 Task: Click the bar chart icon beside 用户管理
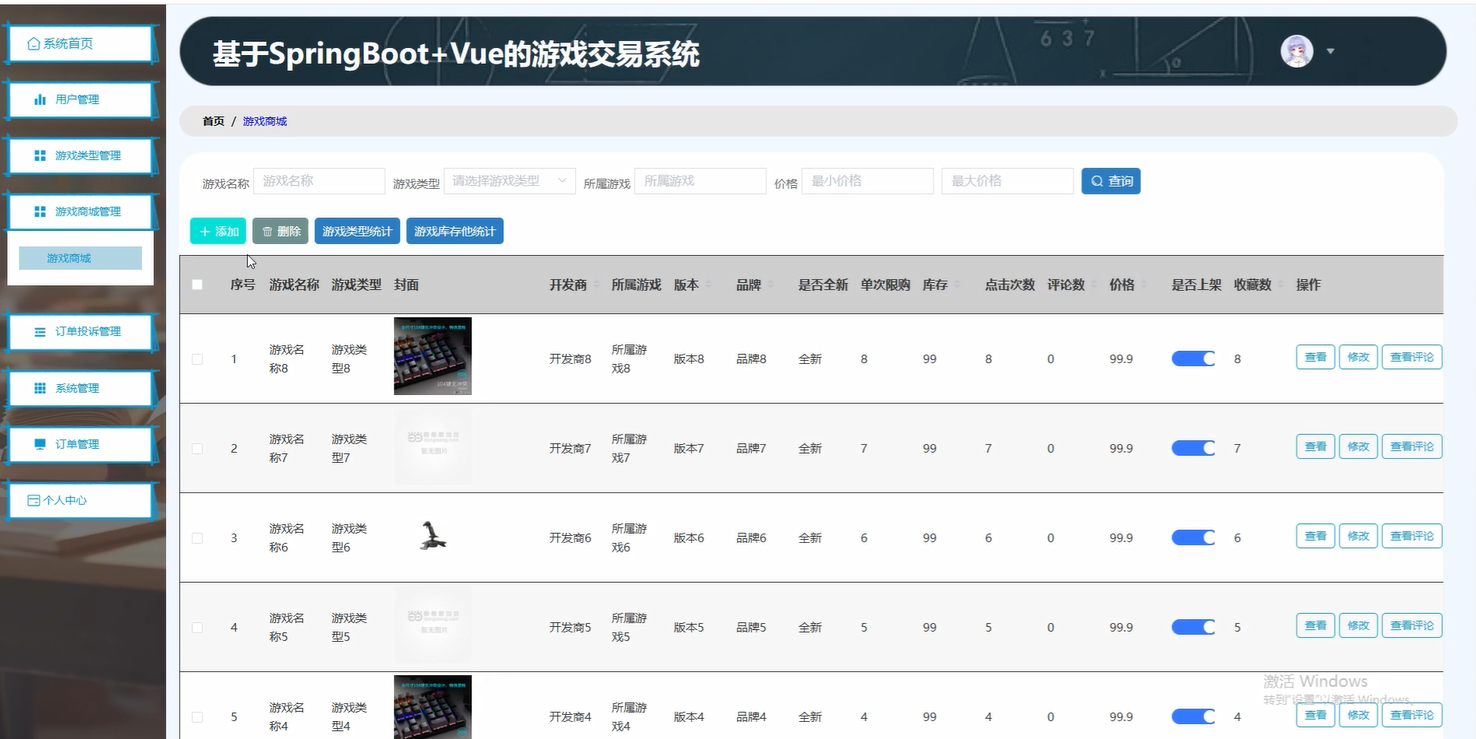(x=40, y=100)
